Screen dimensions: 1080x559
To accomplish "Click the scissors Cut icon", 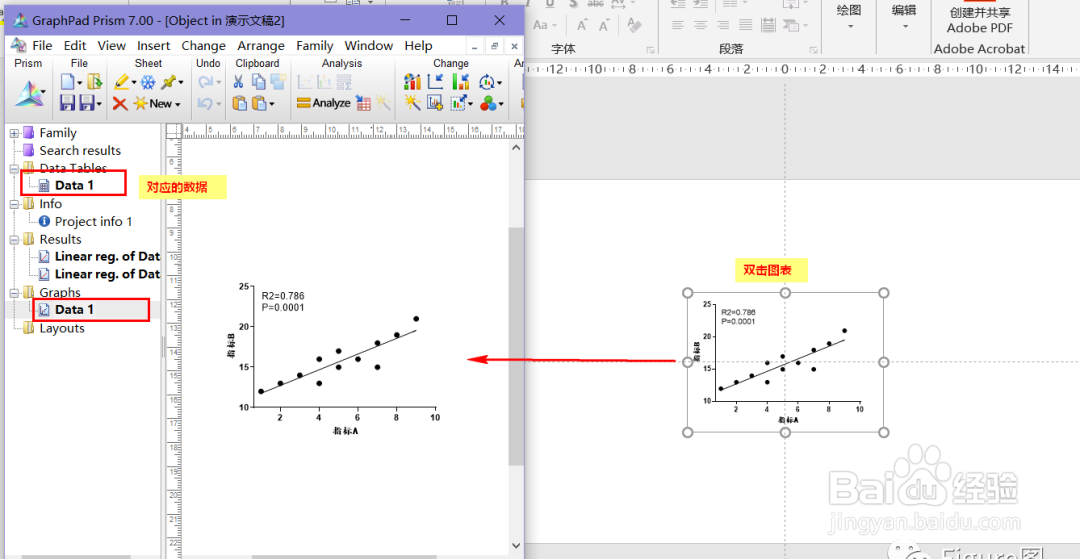I will click(x=238, y=82).
